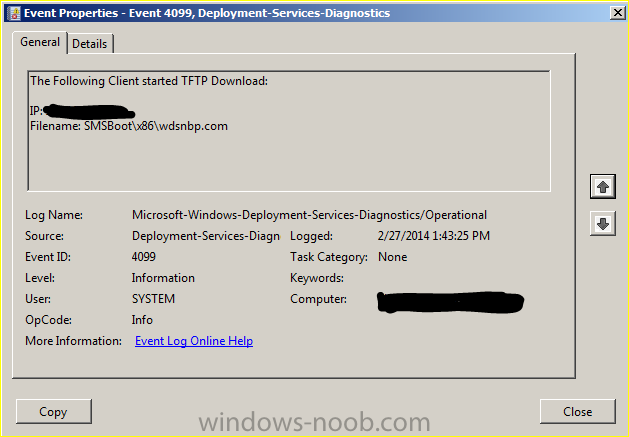Viewport: 629px width, 437px height.
Task: Click the Copy button
Action: click(54, 412)
